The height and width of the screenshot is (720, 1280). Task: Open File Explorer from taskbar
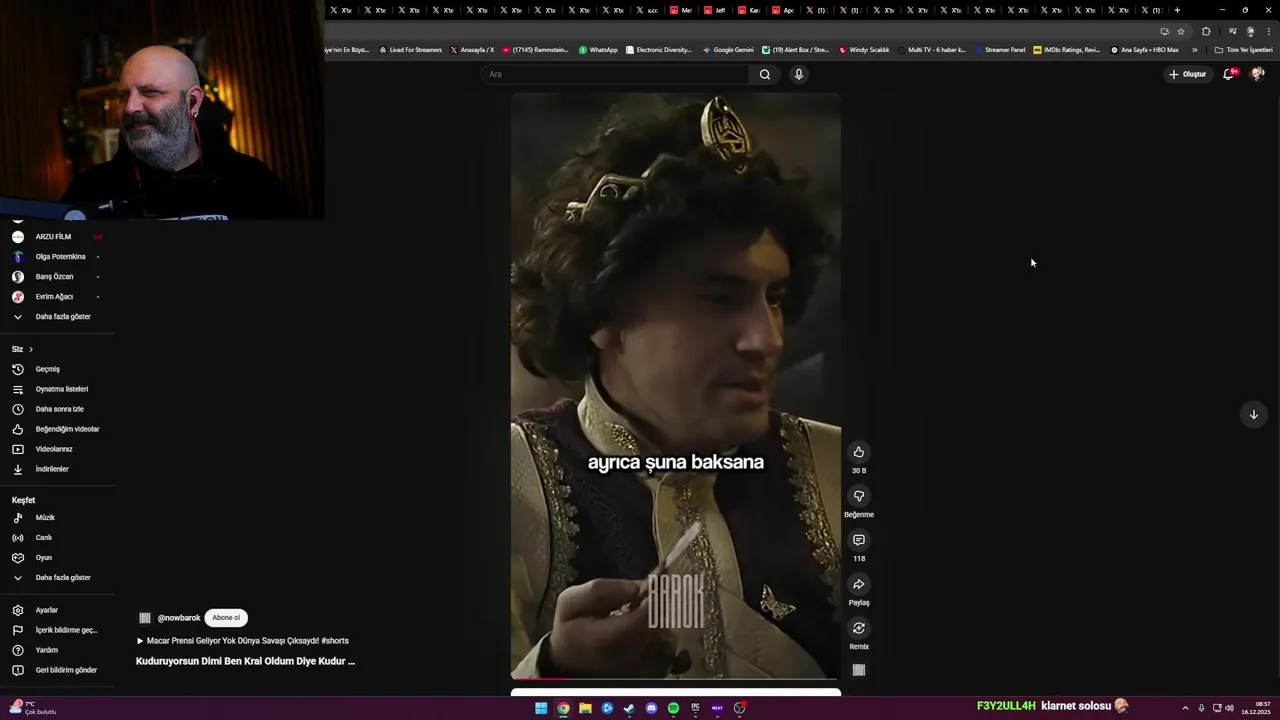click(x=585, y=708)
